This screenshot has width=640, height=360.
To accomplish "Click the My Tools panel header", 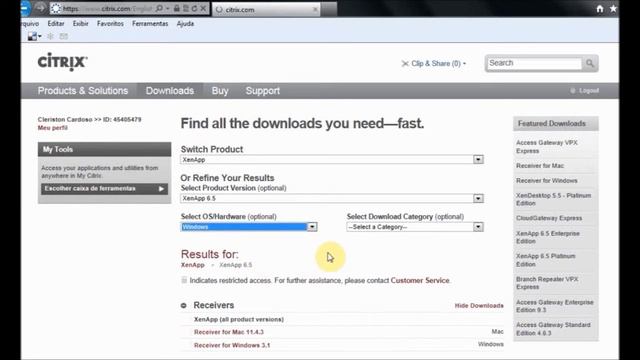I will [x=104, y=149].
